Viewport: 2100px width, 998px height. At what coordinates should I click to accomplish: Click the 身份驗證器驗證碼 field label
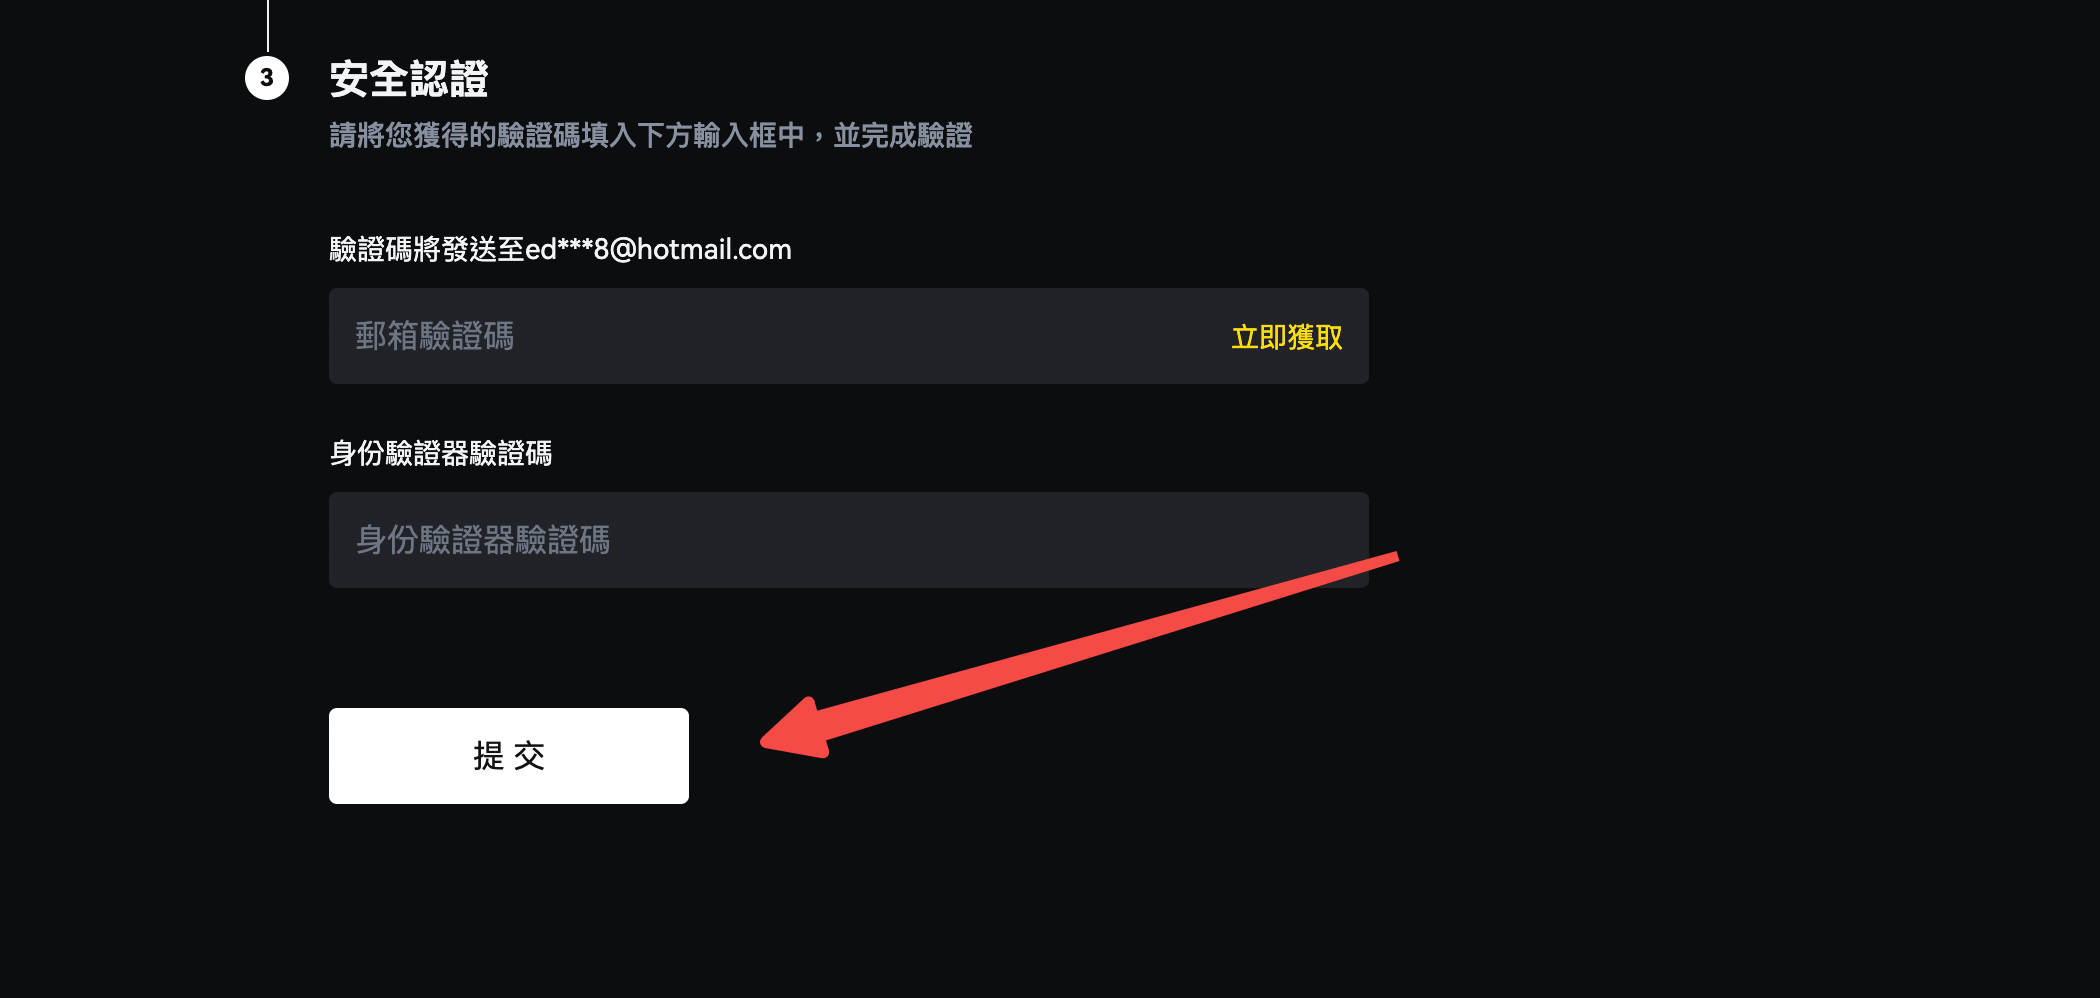(x=441, y=454)
